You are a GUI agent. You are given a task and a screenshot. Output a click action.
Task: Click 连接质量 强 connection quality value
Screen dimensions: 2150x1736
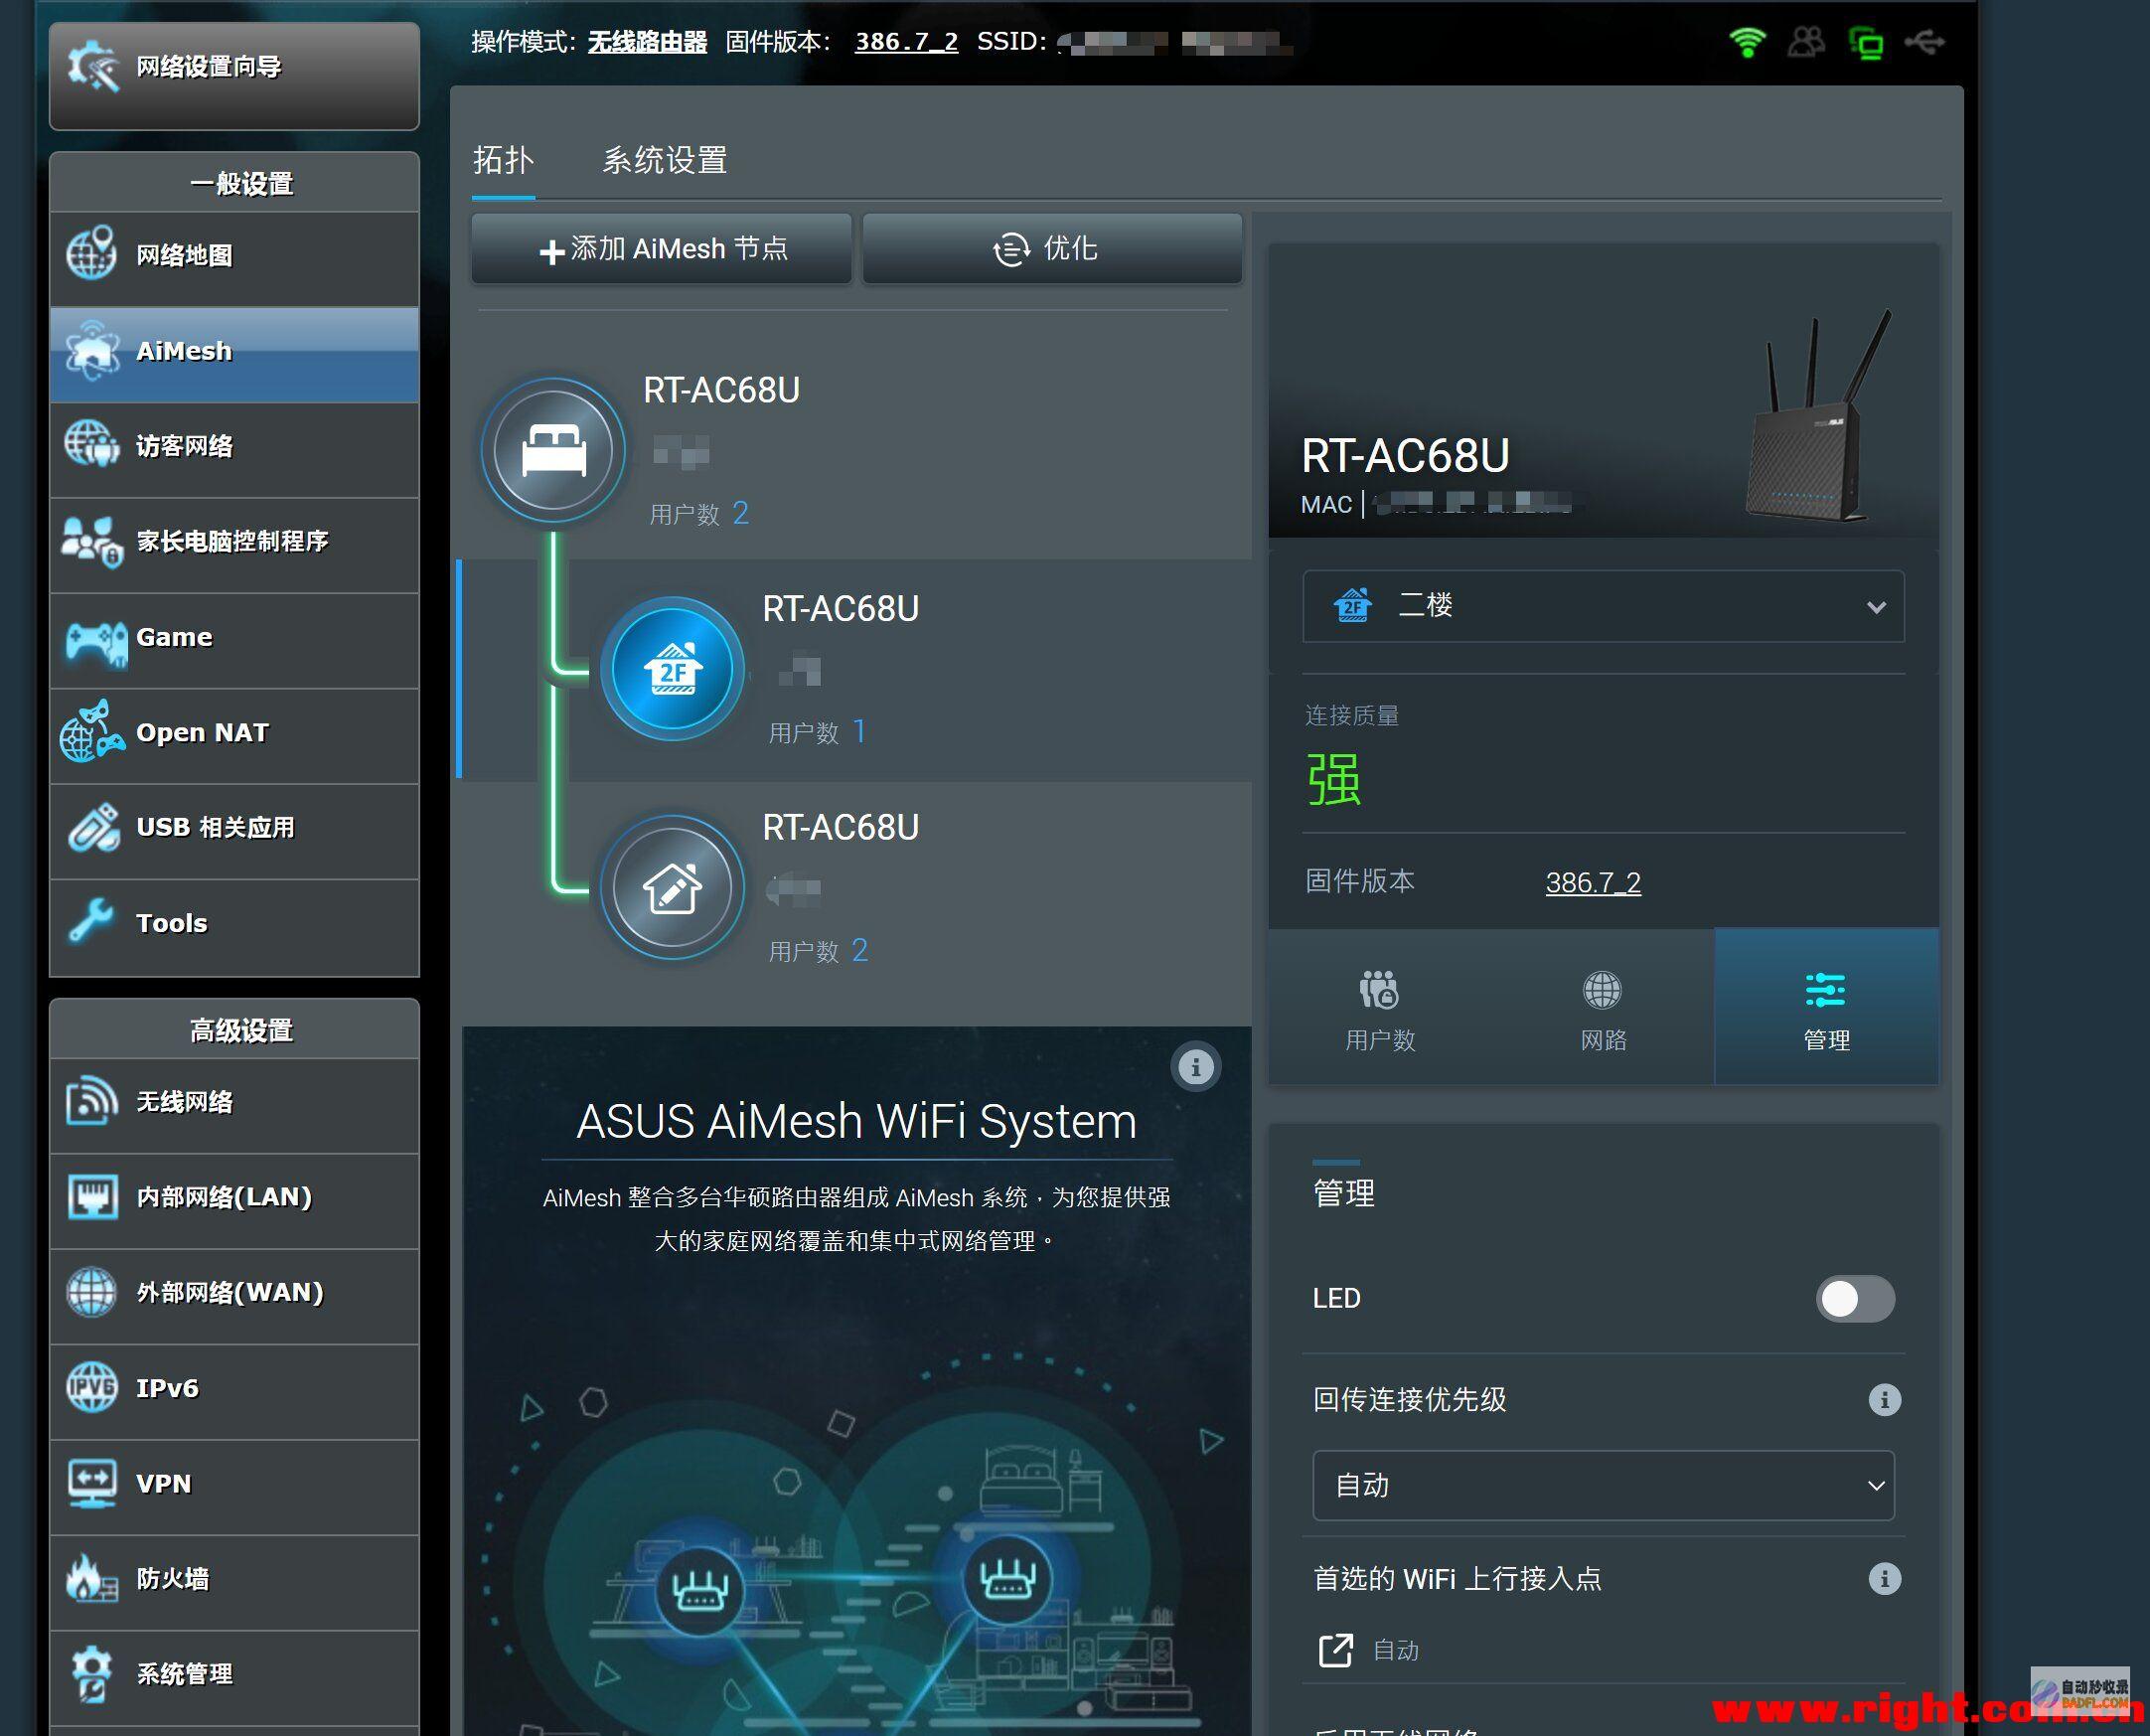[1334, 780]
